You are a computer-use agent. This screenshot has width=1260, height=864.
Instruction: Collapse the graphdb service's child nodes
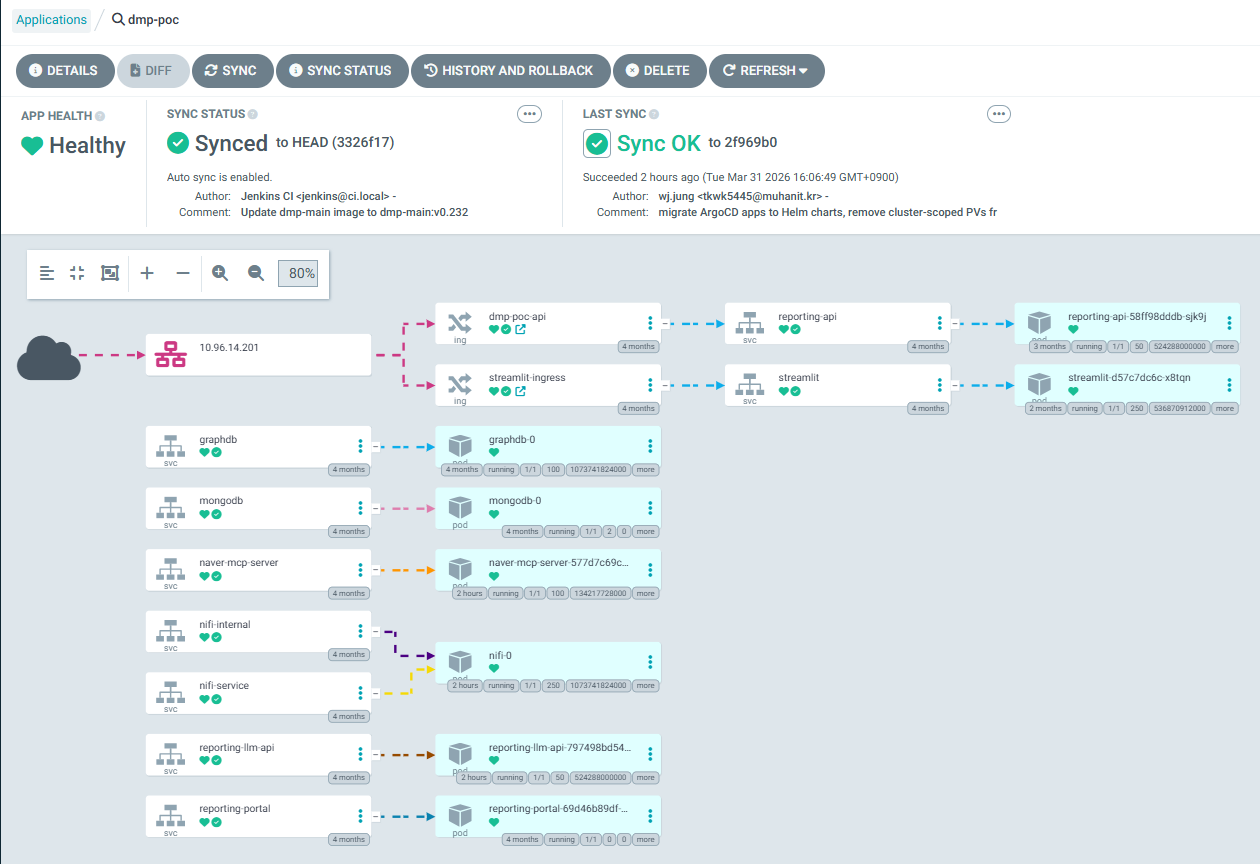coord(375,447)
